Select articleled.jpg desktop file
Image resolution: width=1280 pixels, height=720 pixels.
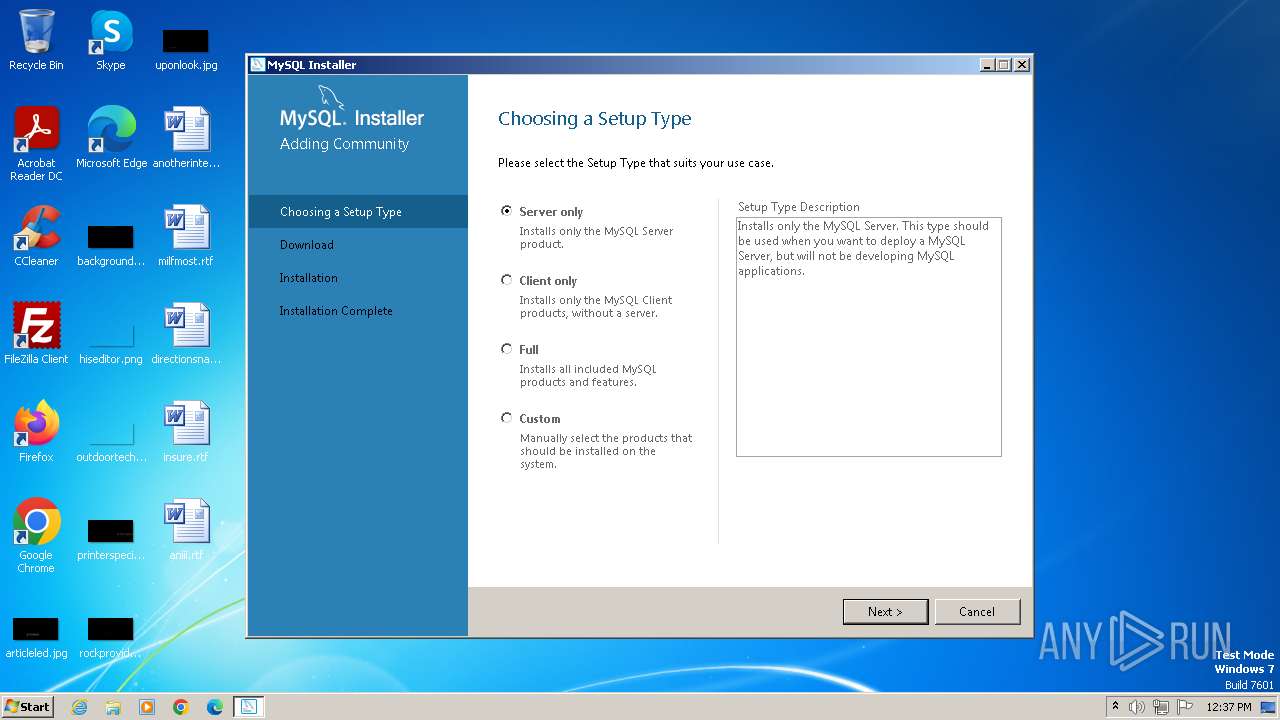(x=36, y=637)
